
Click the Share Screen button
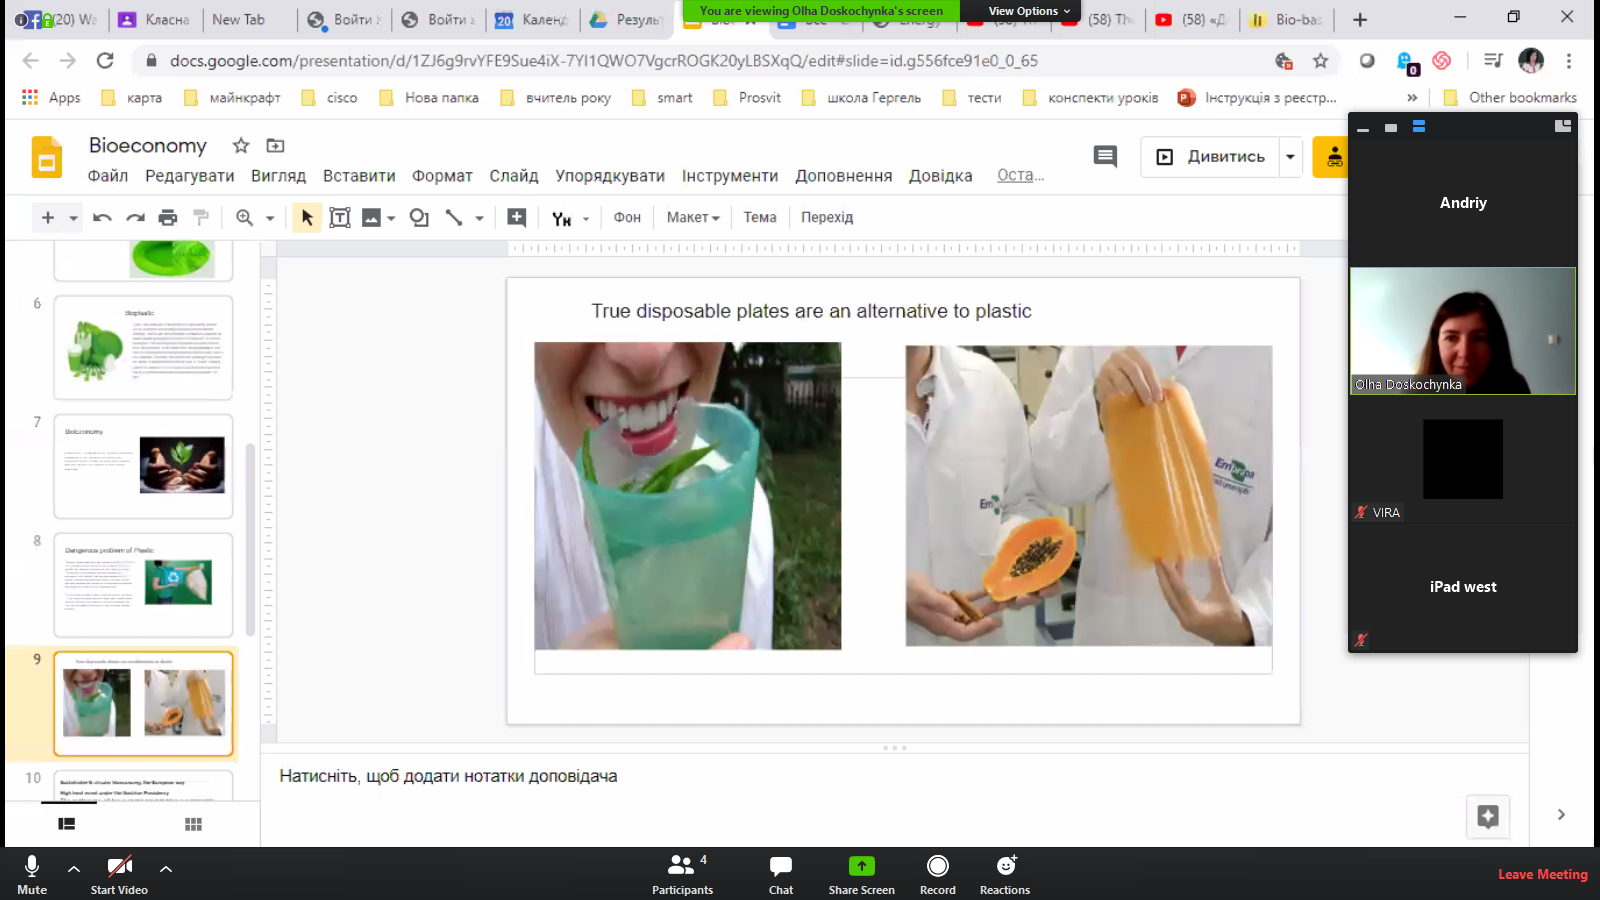[x=861, y=875]
